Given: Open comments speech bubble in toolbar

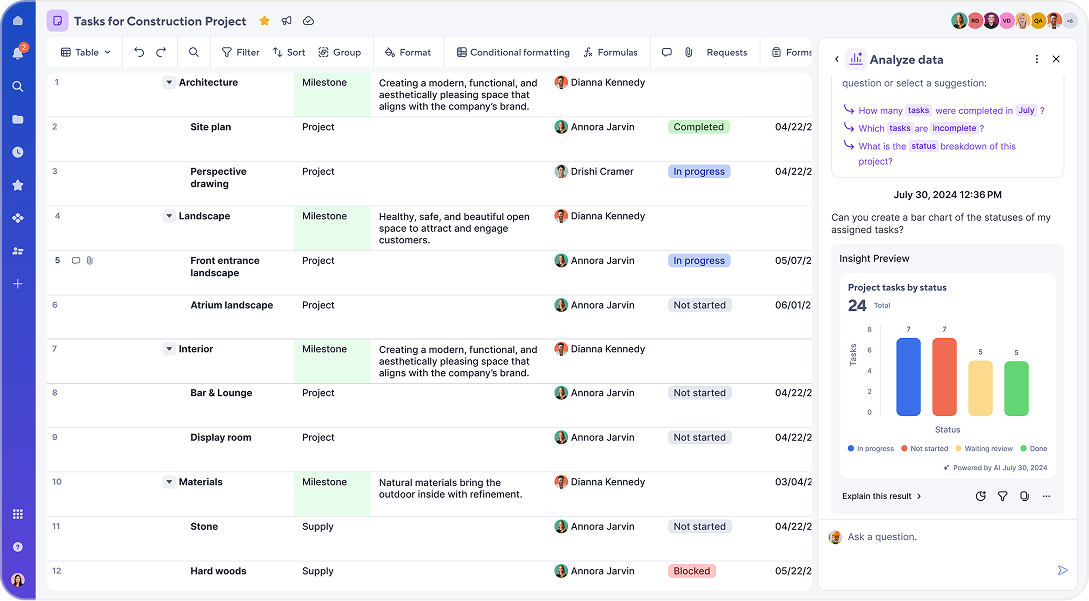Looking at the screenshot, I should point(667,52).
